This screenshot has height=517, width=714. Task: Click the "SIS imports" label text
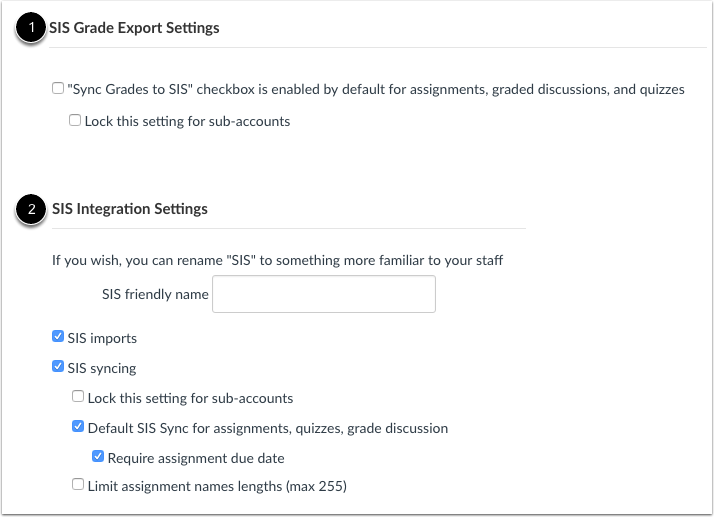coord(102,338)
